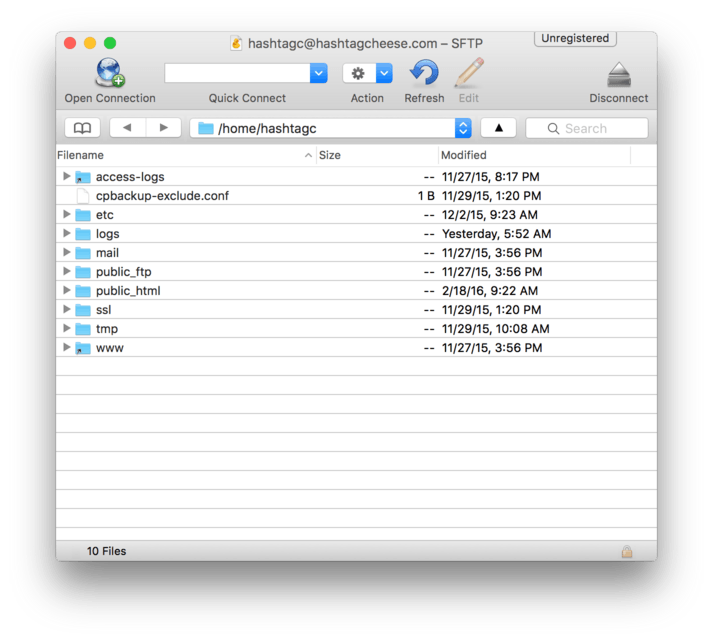Click the folder icon in path bar
This screenshot has width=713, height=641.
tap(206, 128)
